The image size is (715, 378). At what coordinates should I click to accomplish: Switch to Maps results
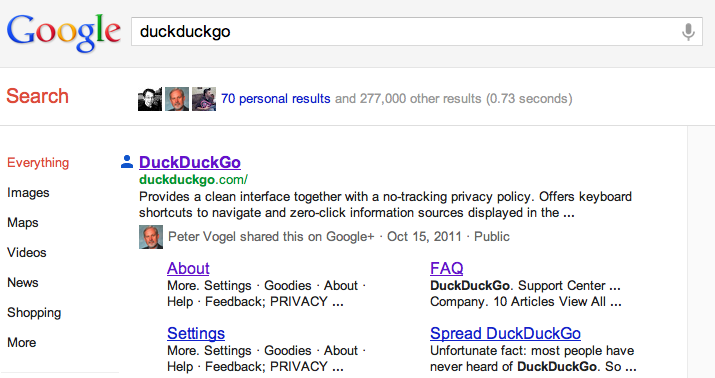[x=23, y=223]
